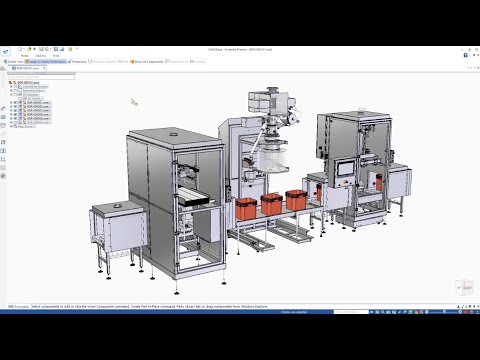This screenshot has width=480, height=360.
Task: Click the first red record icon in status bar
Action: 466,312
